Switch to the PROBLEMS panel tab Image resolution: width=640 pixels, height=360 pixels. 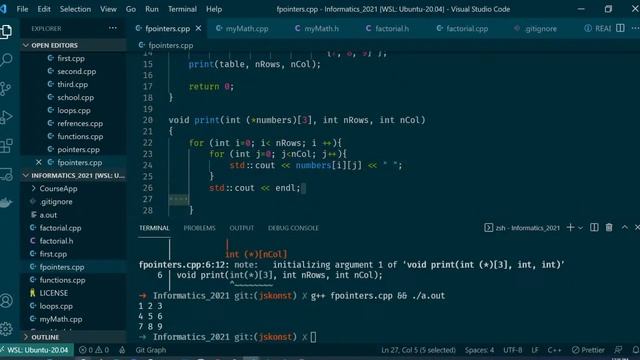(x=199, y=228)
